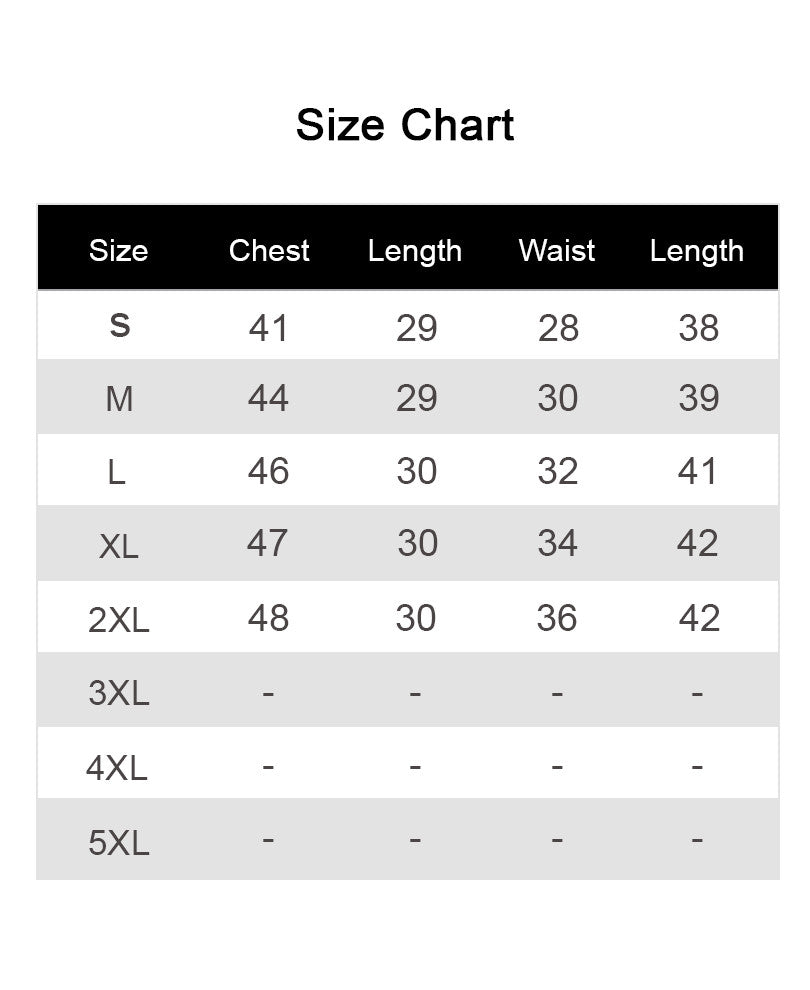Select the S size row label
The height and width of the screenshot is (990, 810).
coord(119,326)
